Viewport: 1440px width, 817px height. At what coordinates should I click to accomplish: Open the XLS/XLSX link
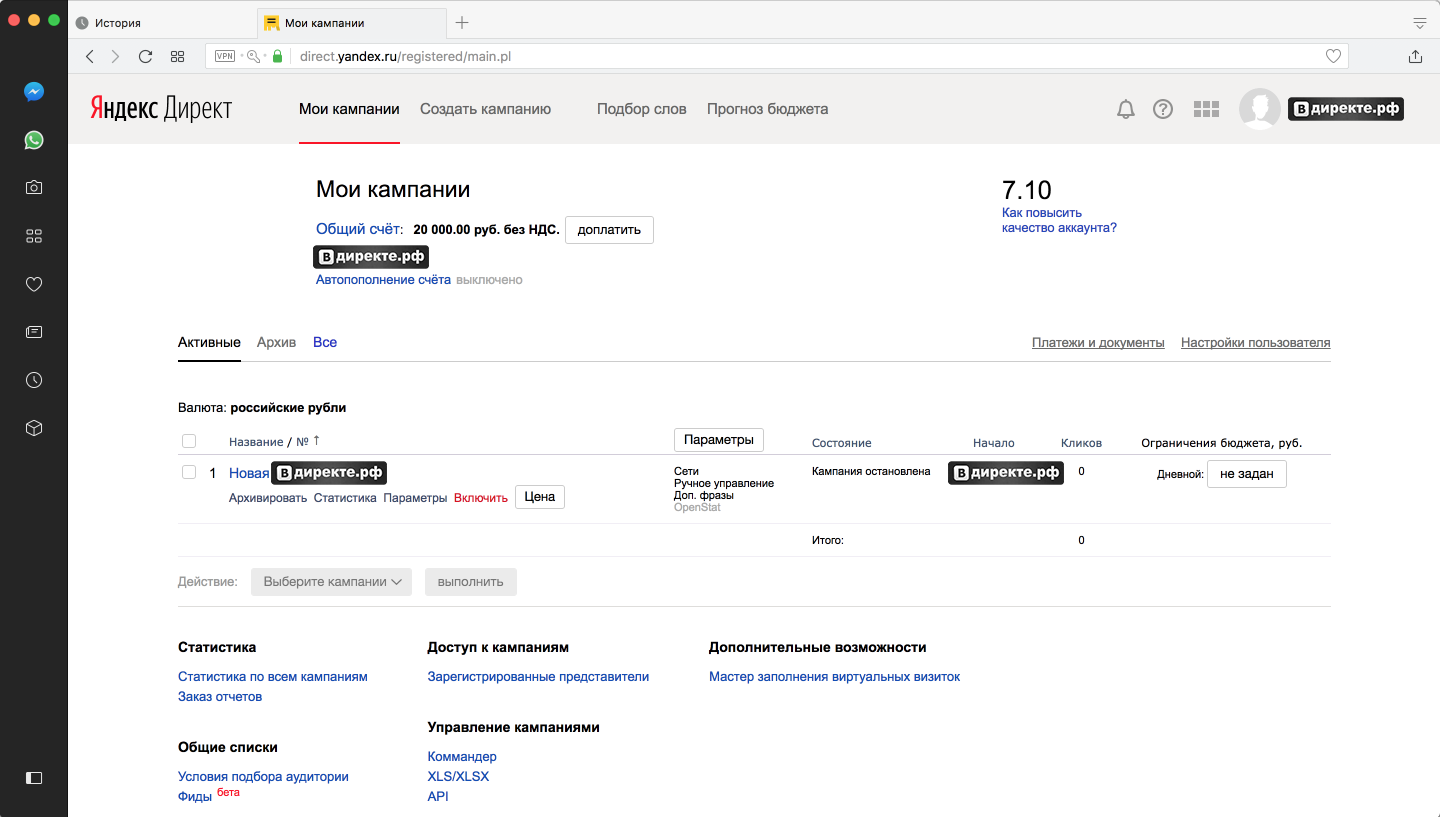point(458,777)
